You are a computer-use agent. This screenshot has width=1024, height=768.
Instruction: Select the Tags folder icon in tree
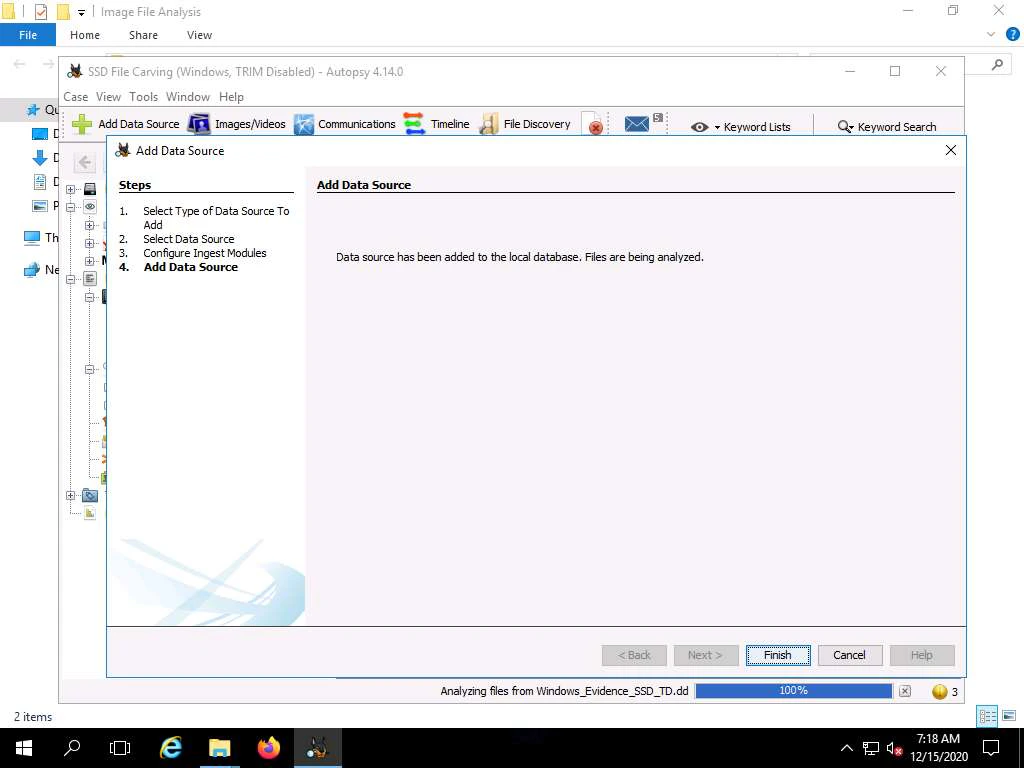[x=90, y=496]
